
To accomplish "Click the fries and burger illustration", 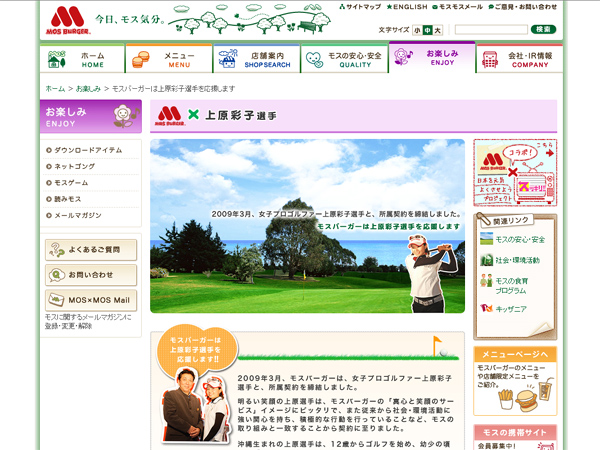I will click(x=526, y=395).
